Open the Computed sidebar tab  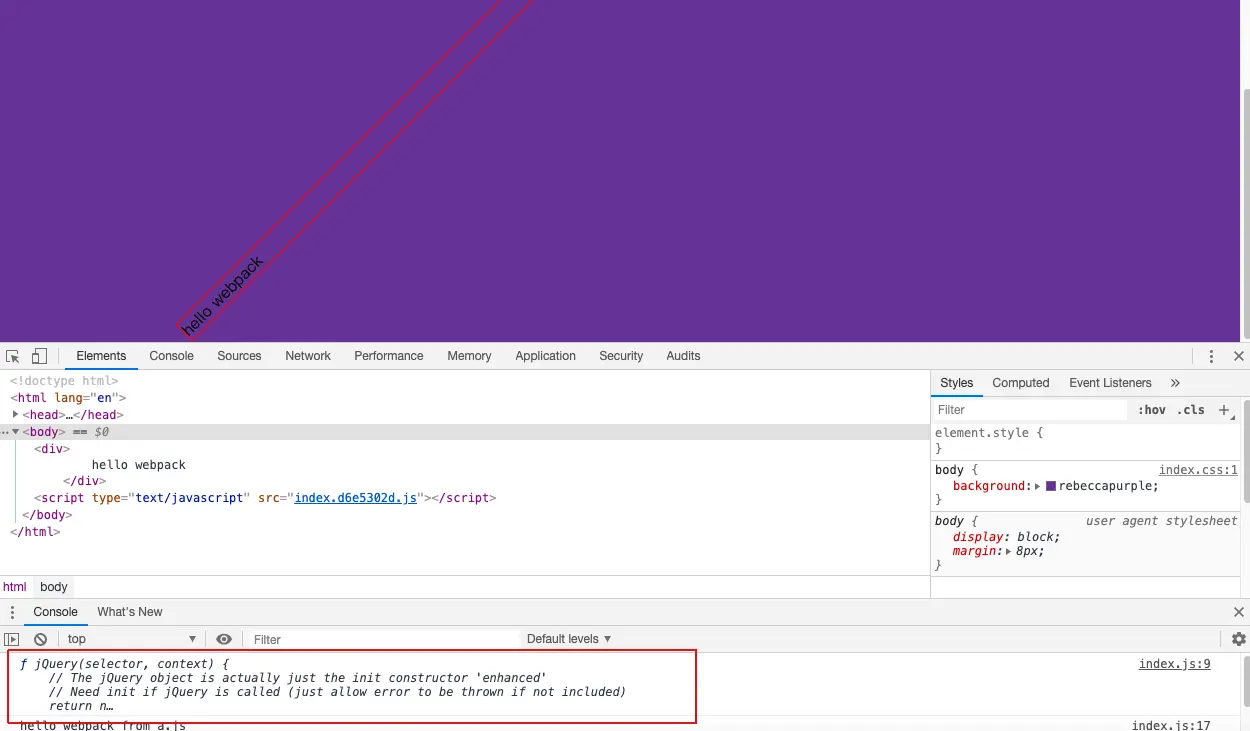(x=1021, y=383)
